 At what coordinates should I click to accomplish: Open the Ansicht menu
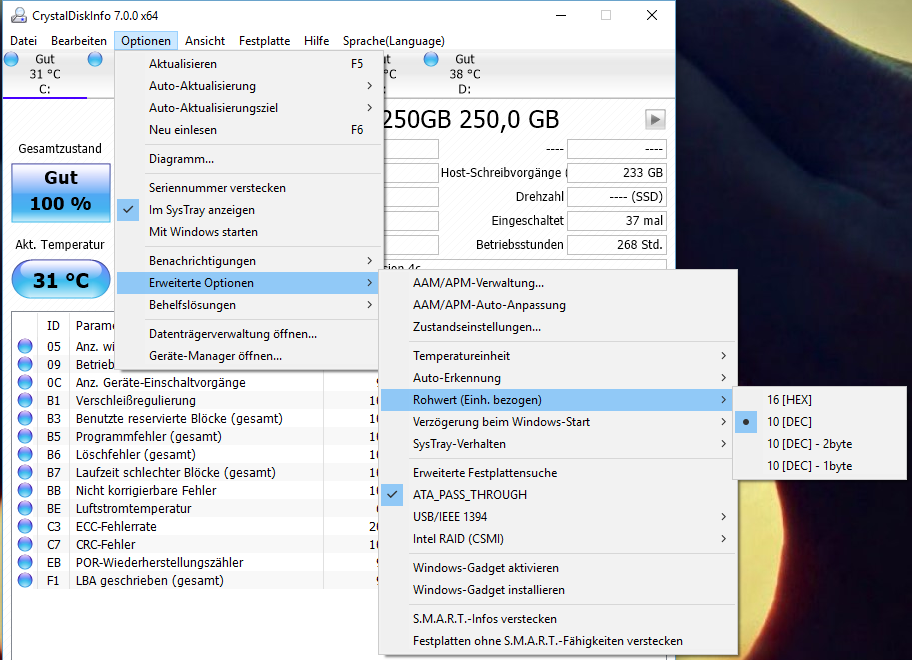205,41
